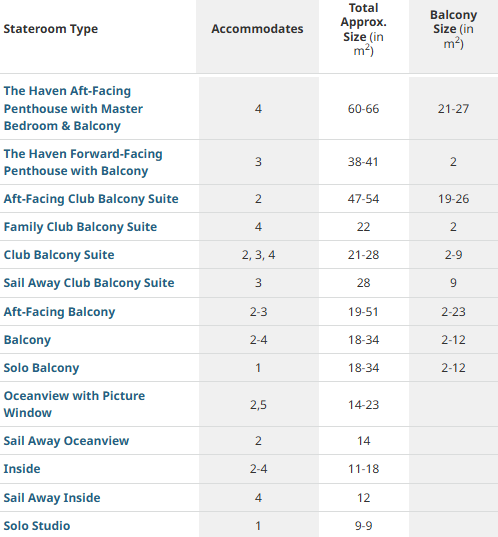This screenshot has height=537, width=498.
Task: Open The Haven Forward-Facing Penthouse with Balcony link
Action: pos(83,162)
